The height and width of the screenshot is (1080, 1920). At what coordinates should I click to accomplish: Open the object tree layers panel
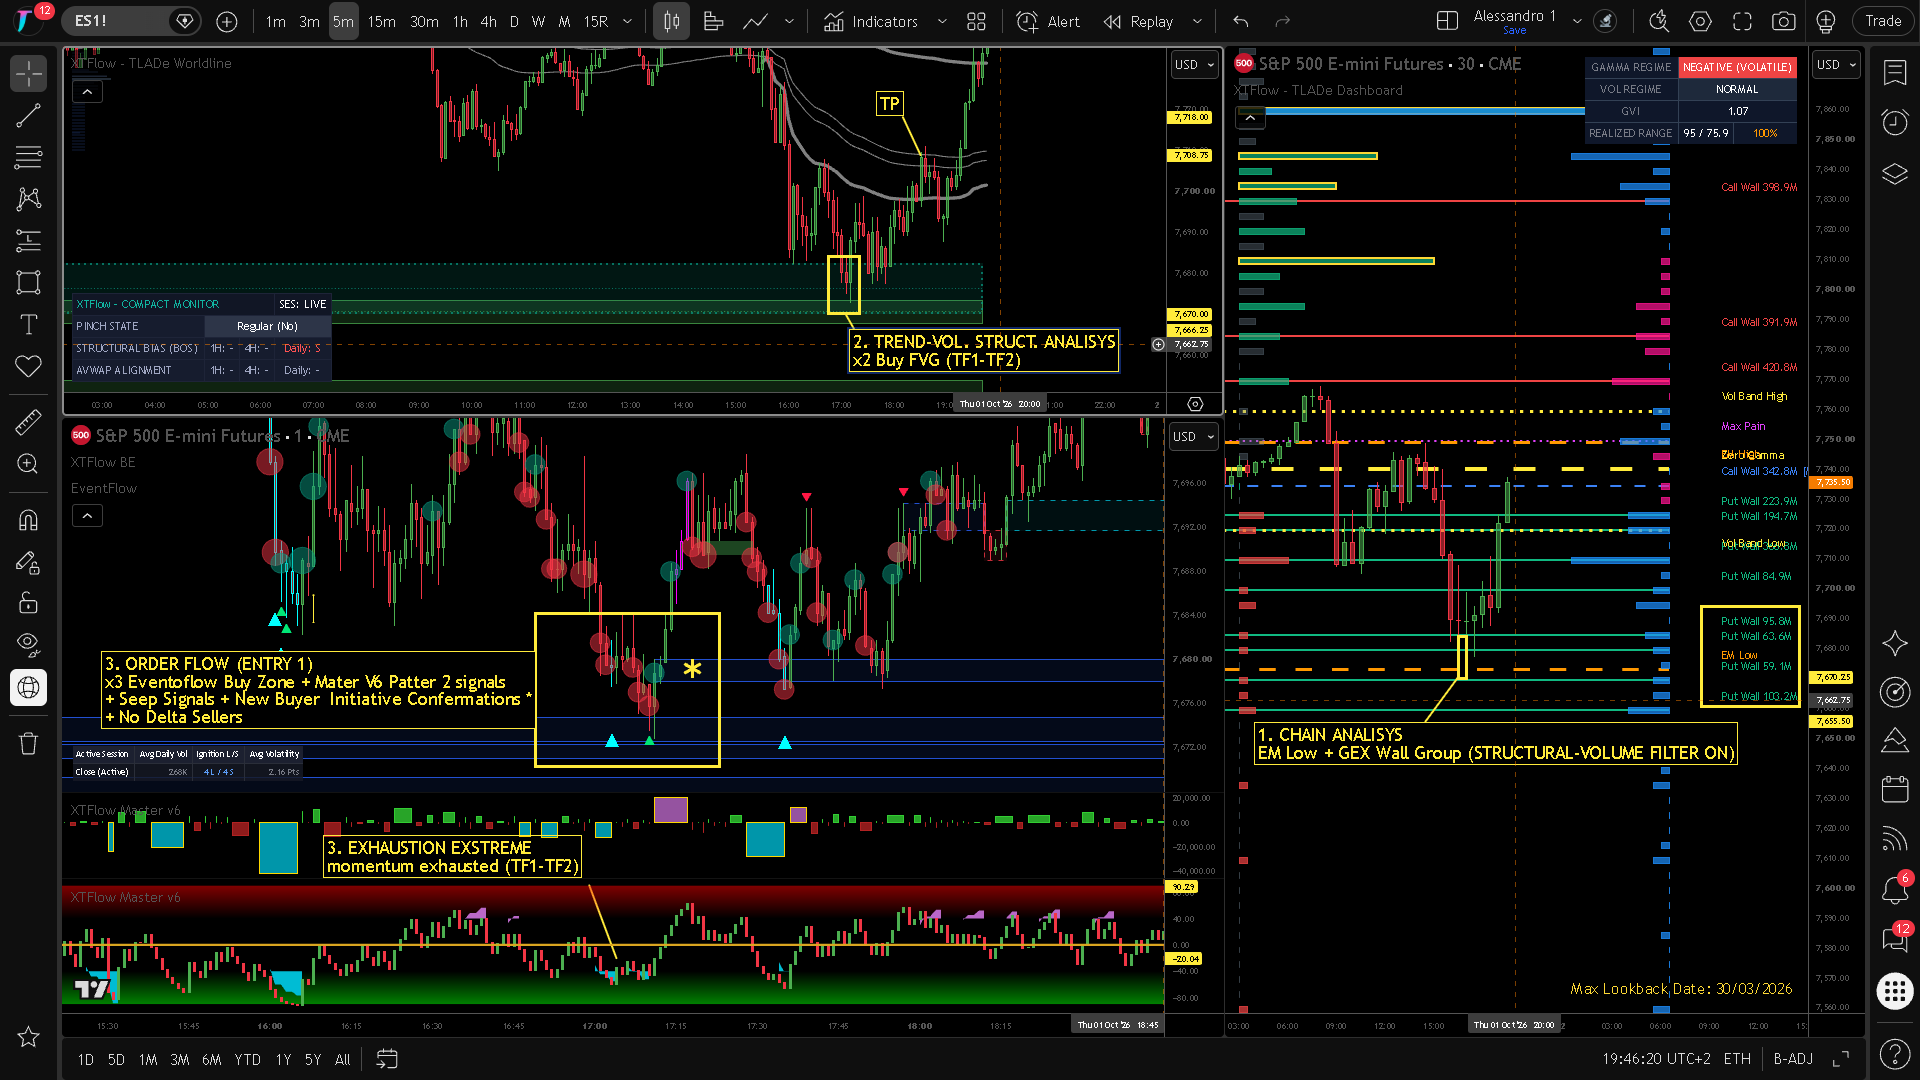point(1895,174)
